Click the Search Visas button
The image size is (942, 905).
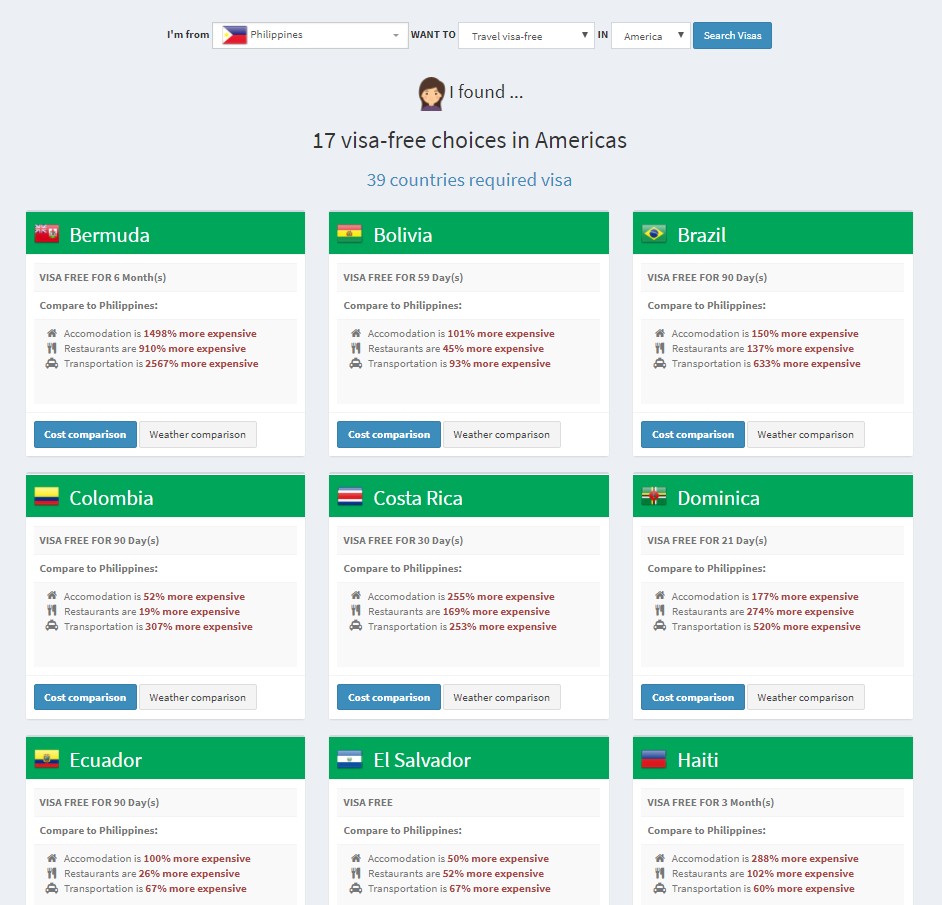732,35
